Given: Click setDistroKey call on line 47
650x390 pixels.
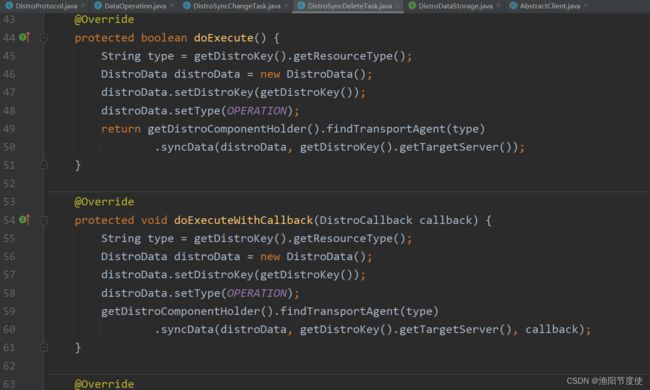Looking at the screenshot, I should 213,92.
